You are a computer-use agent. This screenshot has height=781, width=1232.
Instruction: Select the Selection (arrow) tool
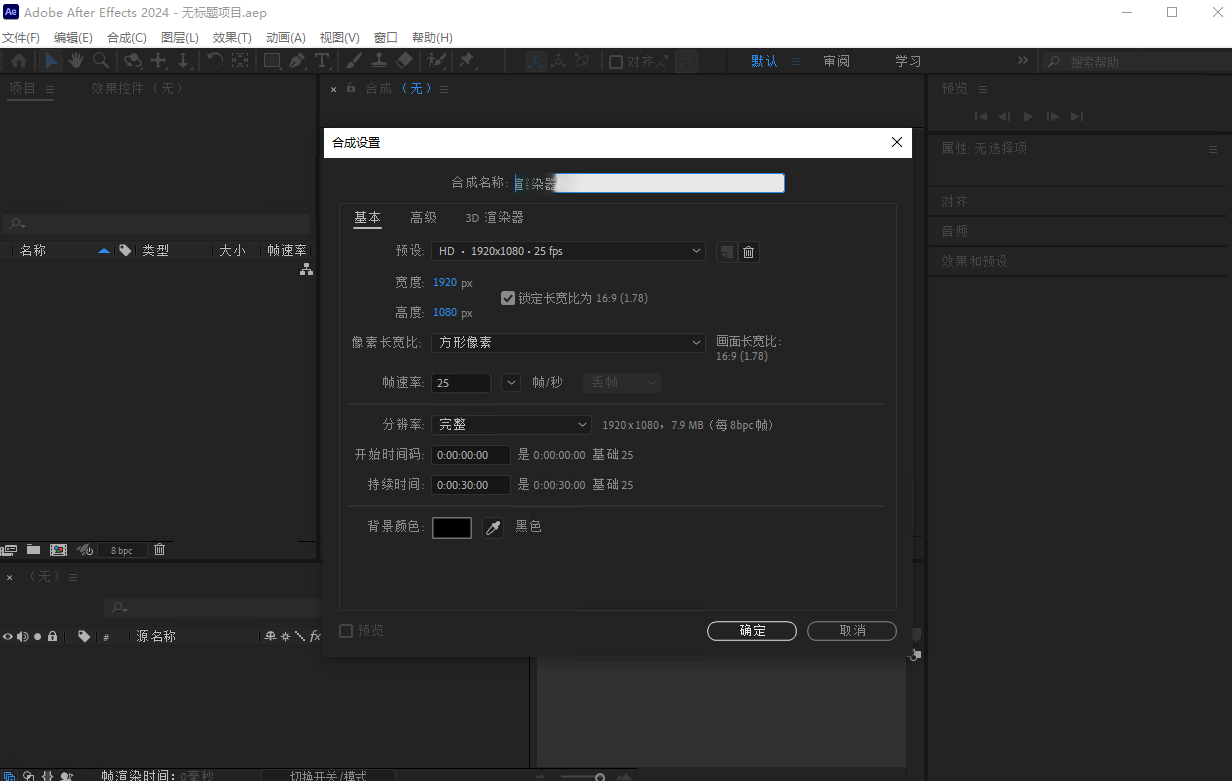[51, 61]
